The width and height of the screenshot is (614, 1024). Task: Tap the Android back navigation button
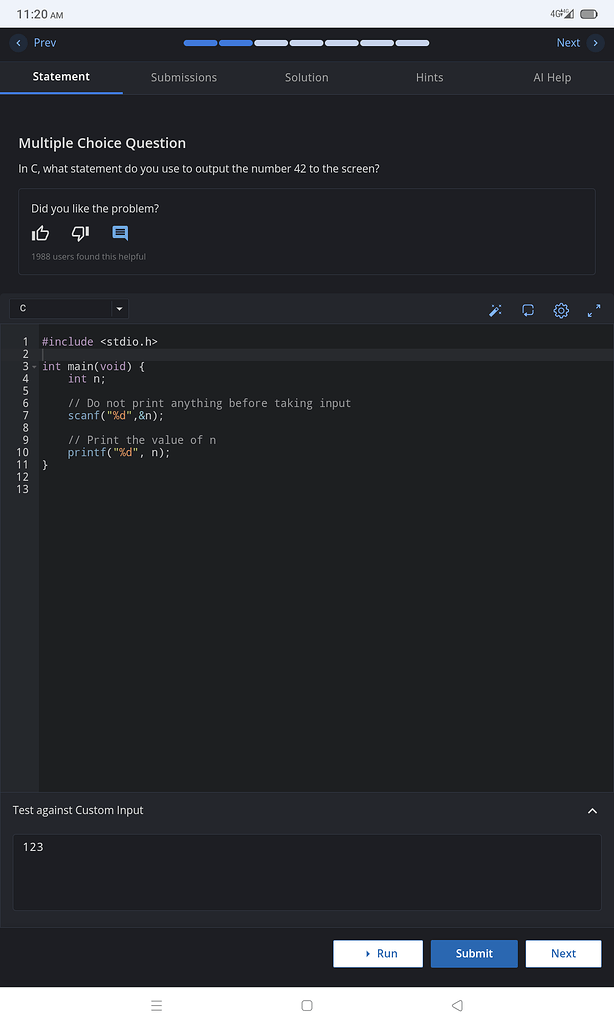point(457,1005)
